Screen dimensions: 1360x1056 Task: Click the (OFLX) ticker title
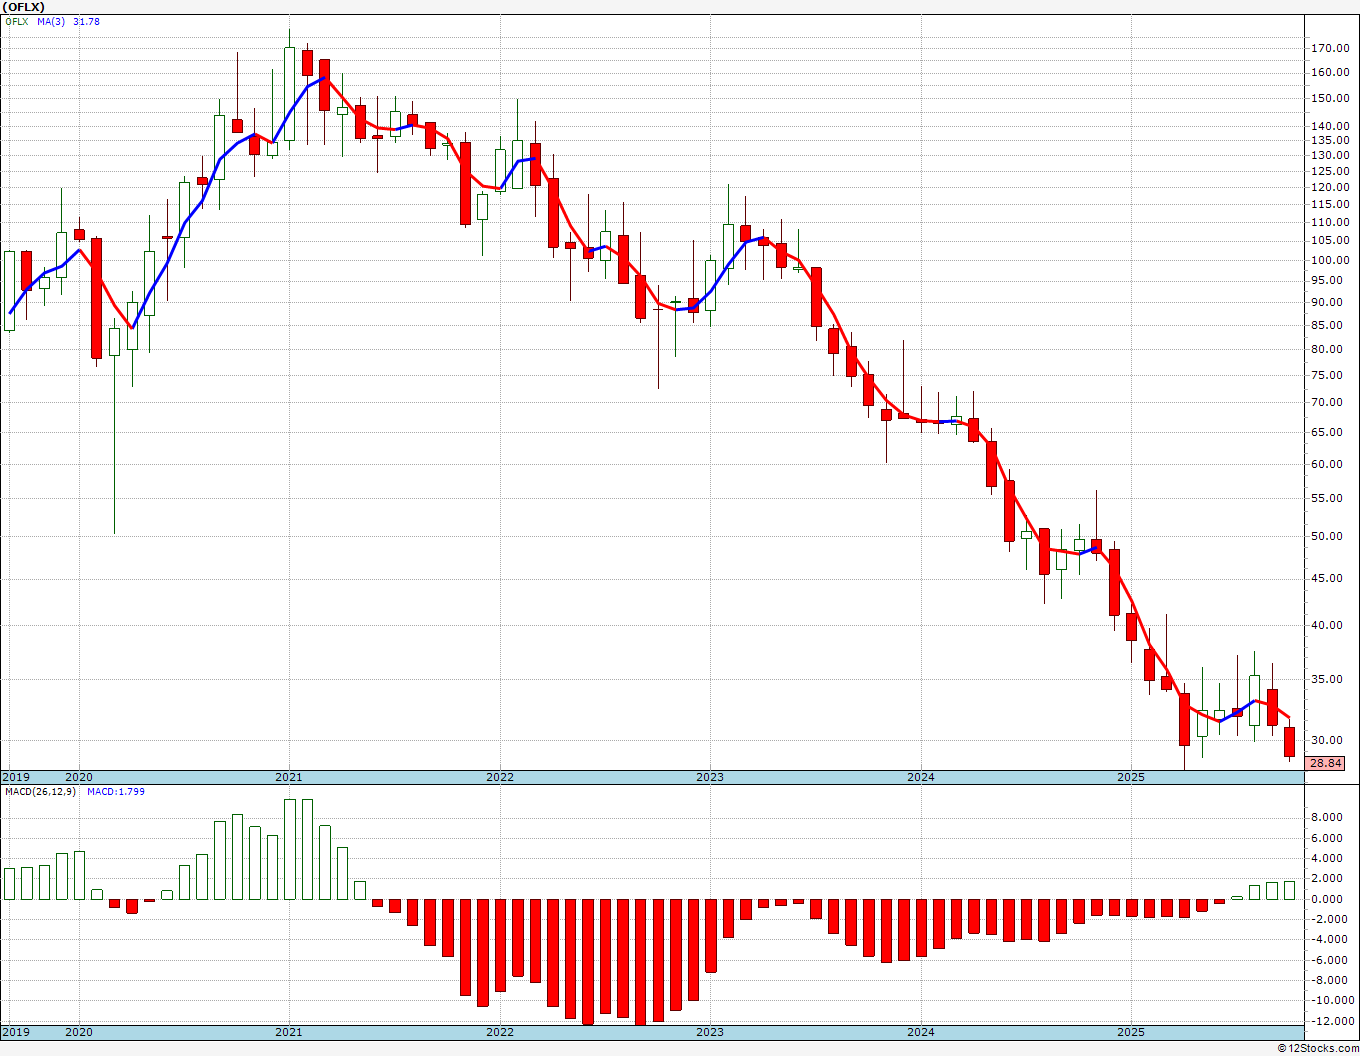pyautogui.click(x=23, y=7)
